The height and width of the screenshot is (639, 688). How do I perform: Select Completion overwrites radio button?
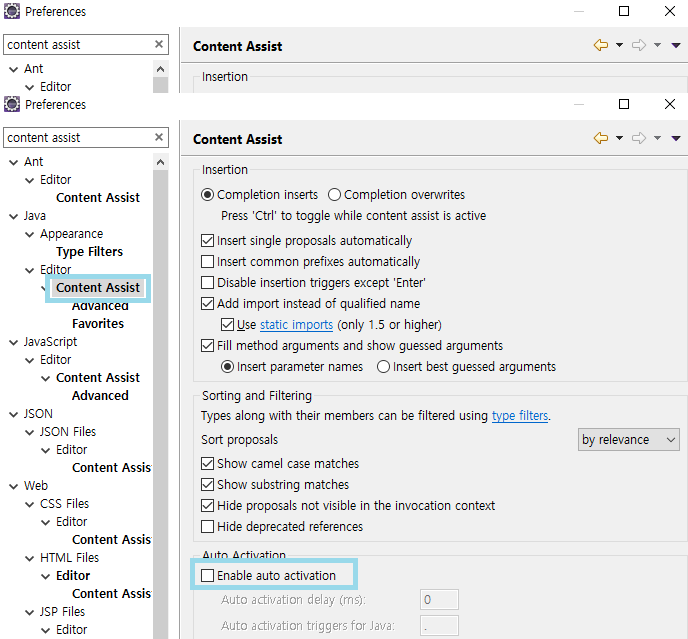(x=334, y=194)
